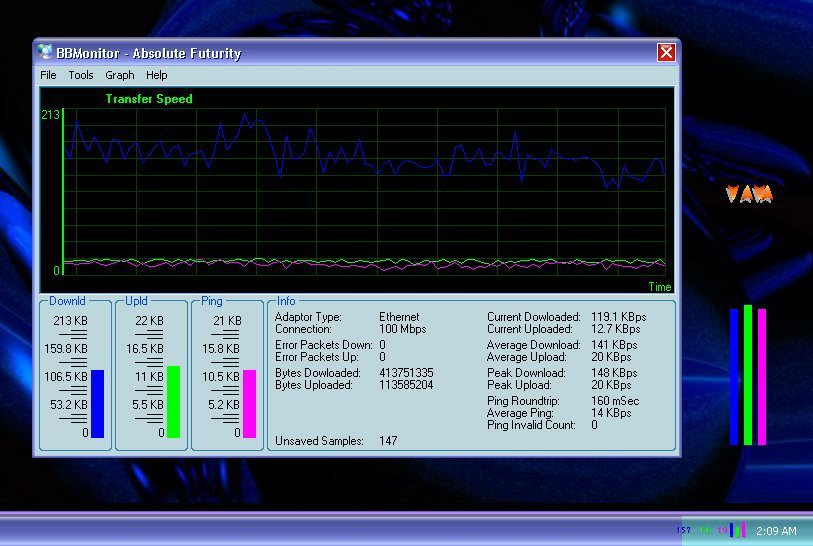813x546 pixels.
Task: Close the BBMonitor window
Action: click(666, 52)
